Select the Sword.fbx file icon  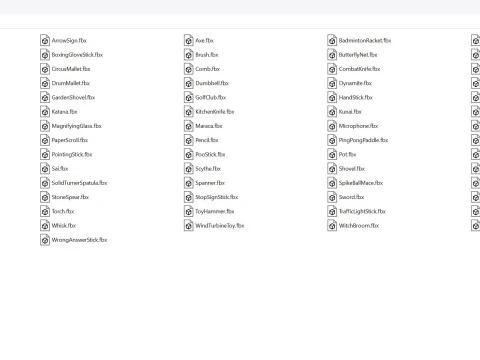[332, 197]
